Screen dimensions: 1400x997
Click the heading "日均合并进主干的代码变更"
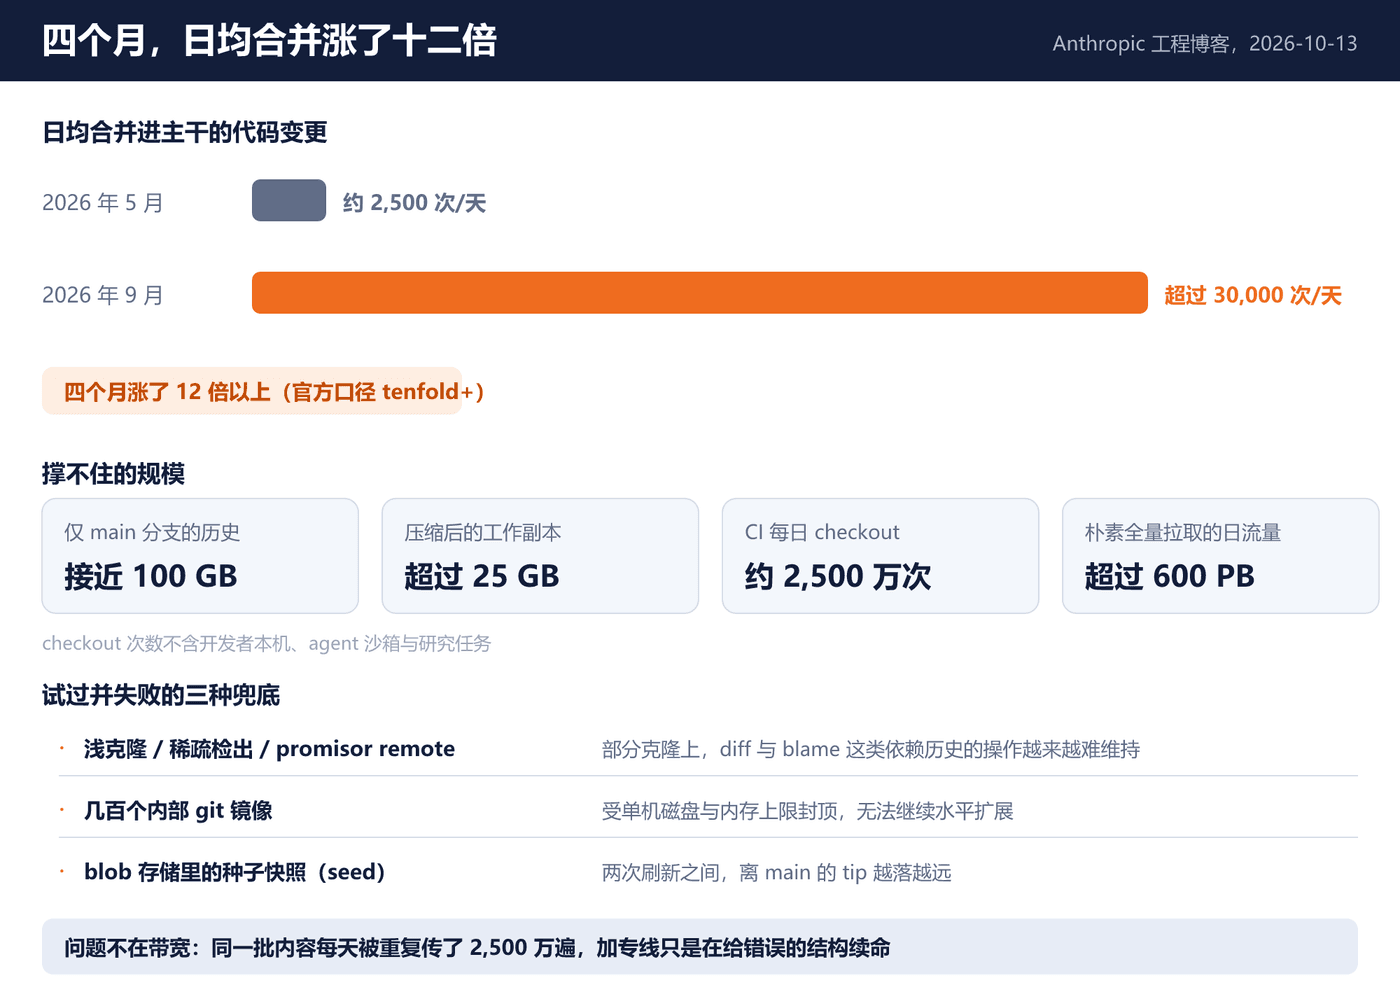click(185, 132)
